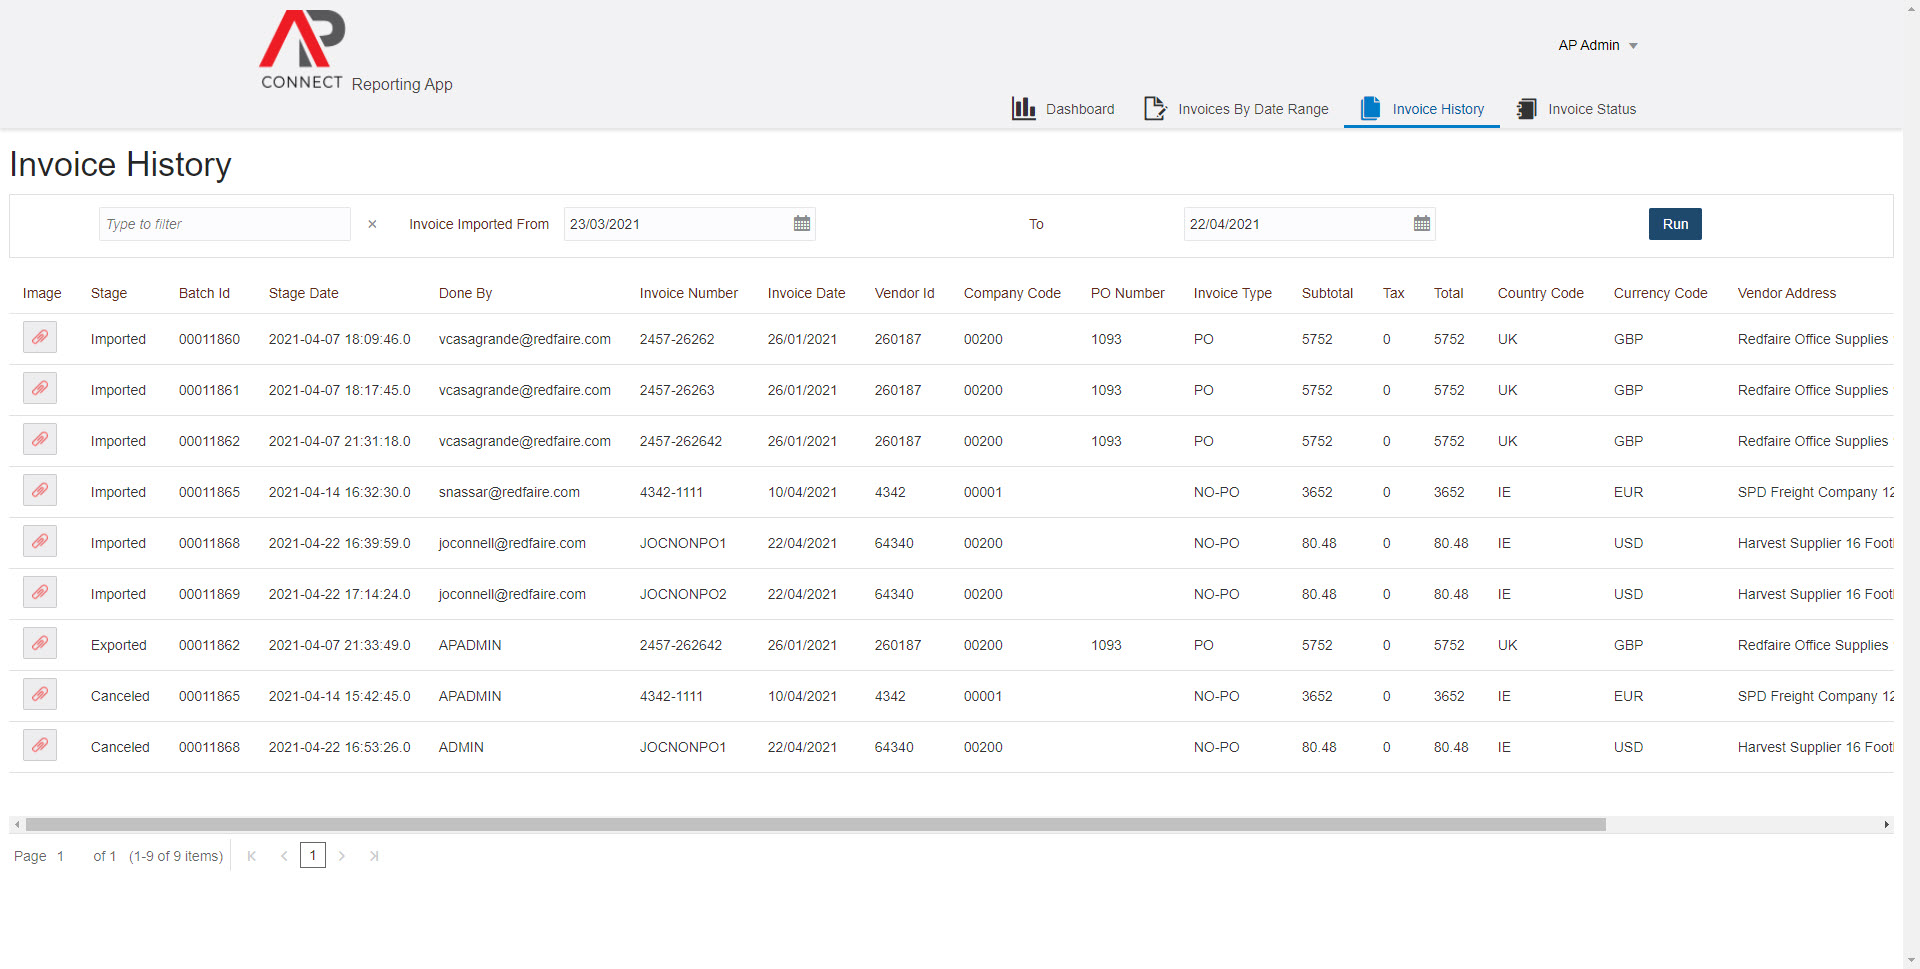Switch to the Dashboard tab
1920x969 pixels.
(x=1063, y=109)
